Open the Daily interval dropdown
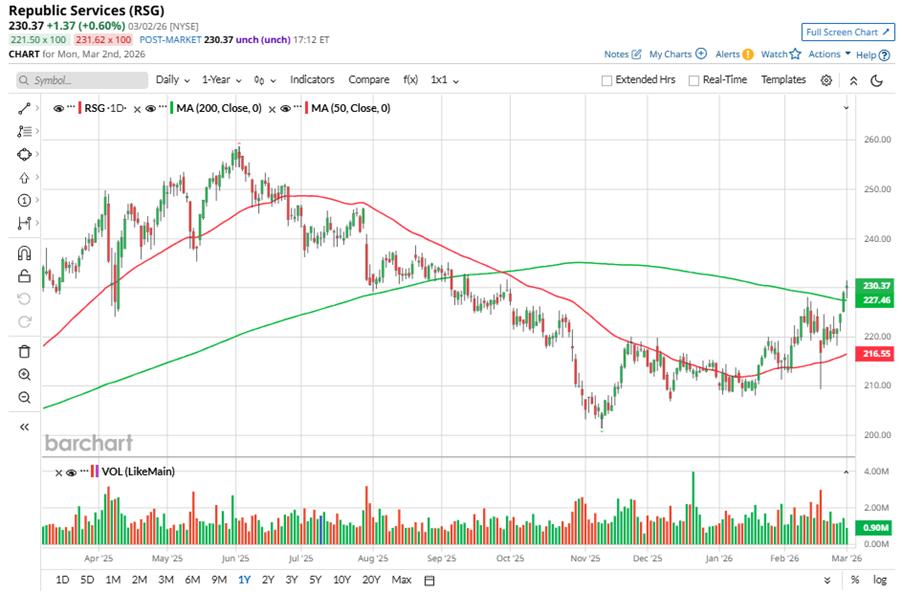The image size is (902, 592). pos(173,80)
